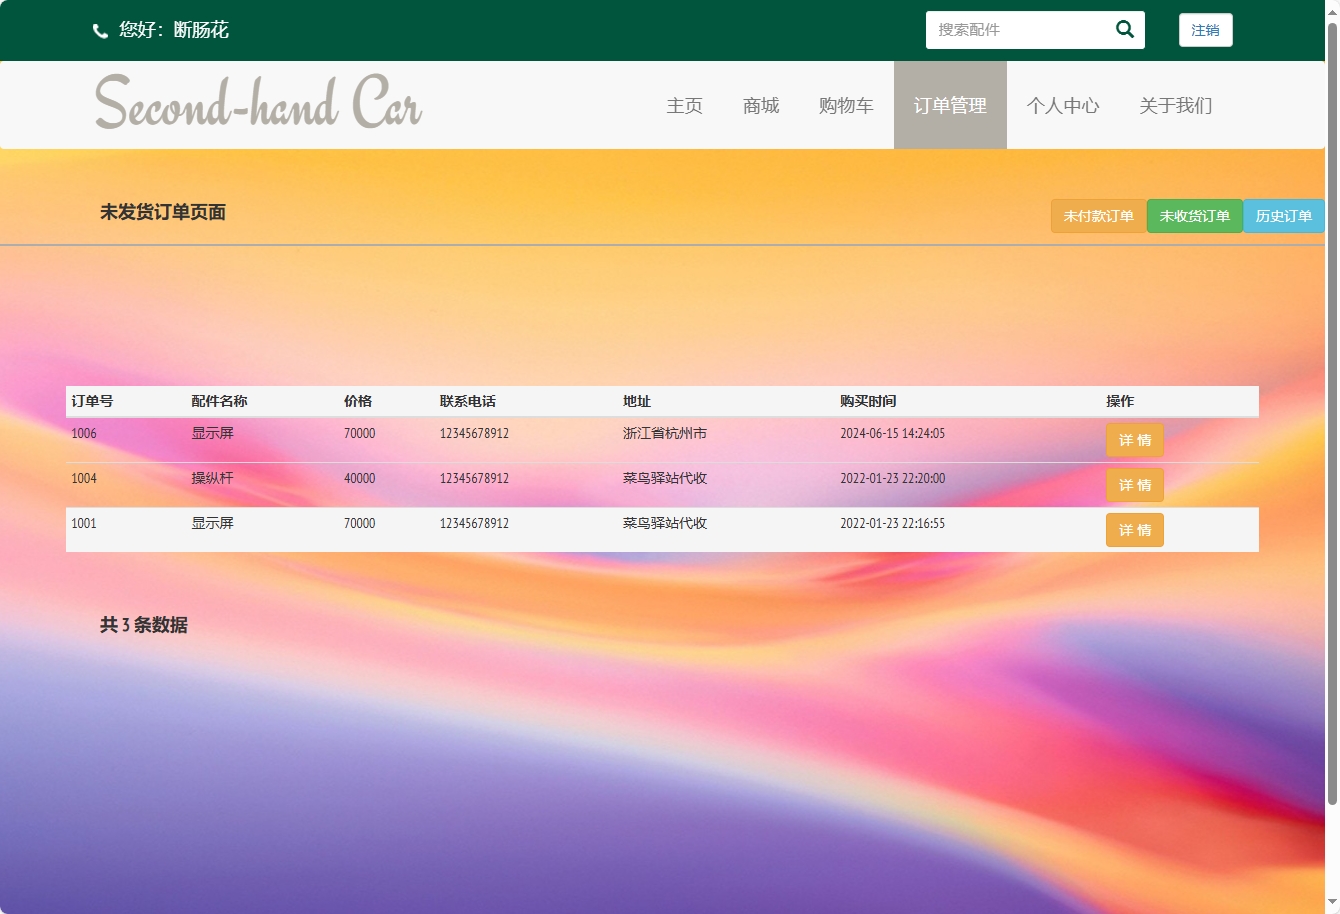Screen dimensions: 1340x914
Task: Open 详情 for order 1006
Action: [1134, 440]
